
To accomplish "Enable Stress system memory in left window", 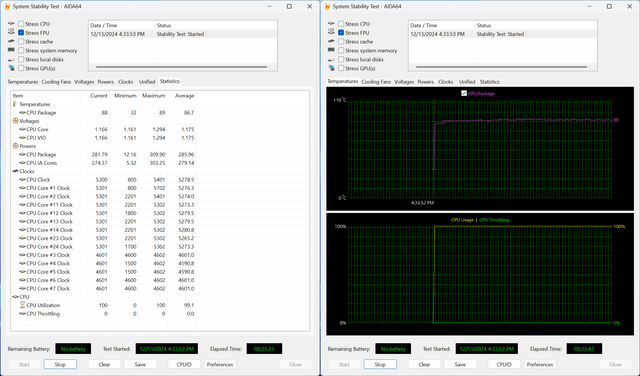I will click(x=21, y=51).
